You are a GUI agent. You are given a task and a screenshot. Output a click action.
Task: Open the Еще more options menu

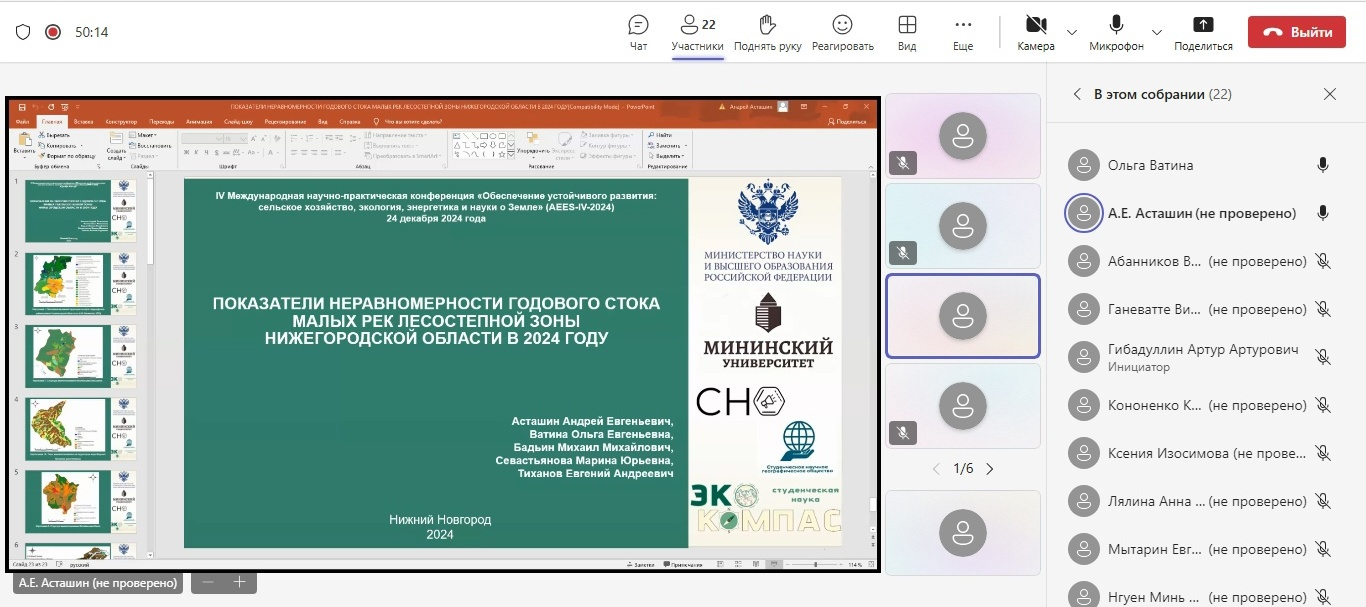(963, 25)
